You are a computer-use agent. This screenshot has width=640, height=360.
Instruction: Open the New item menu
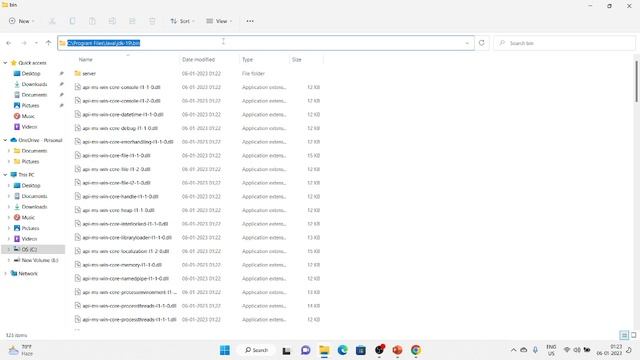tap(22, 21)
